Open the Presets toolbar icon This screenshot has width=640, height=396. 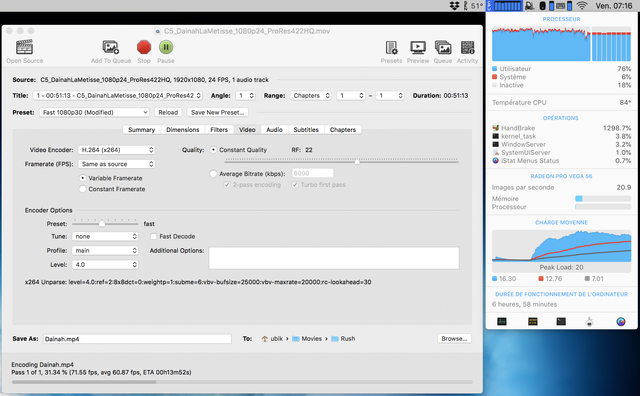391,47
